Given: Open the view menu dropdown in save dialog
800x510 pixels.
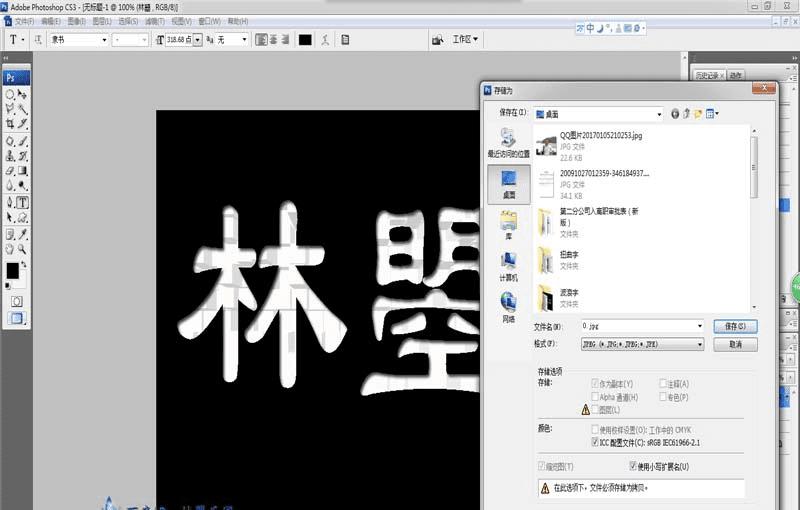Looking at the screenshot, I should [x=712, y=114].
